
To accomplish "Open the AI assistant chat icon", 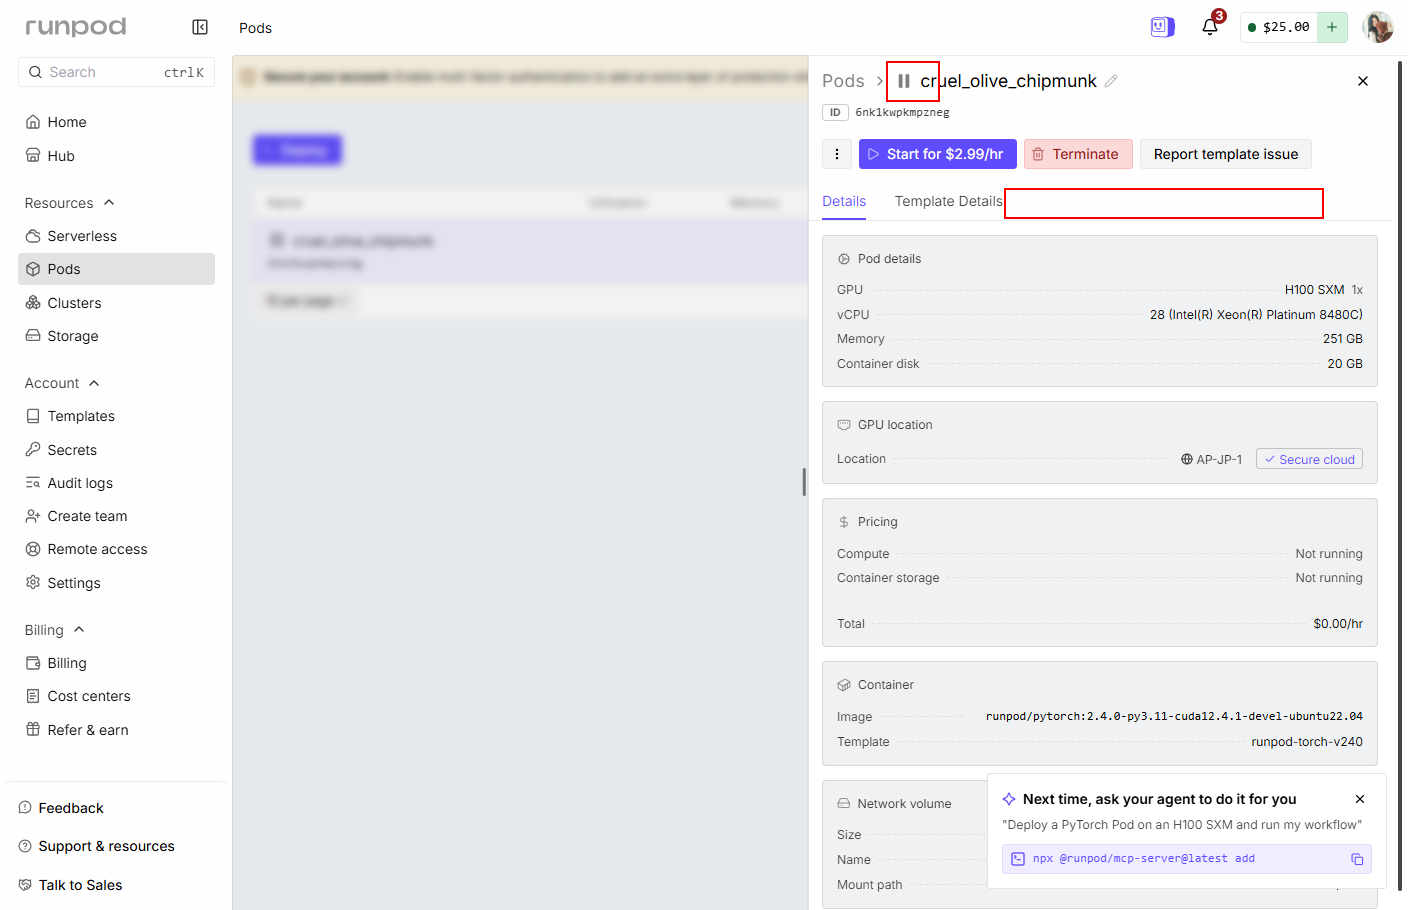I will pyautogui.click(x=1162, y=27).
